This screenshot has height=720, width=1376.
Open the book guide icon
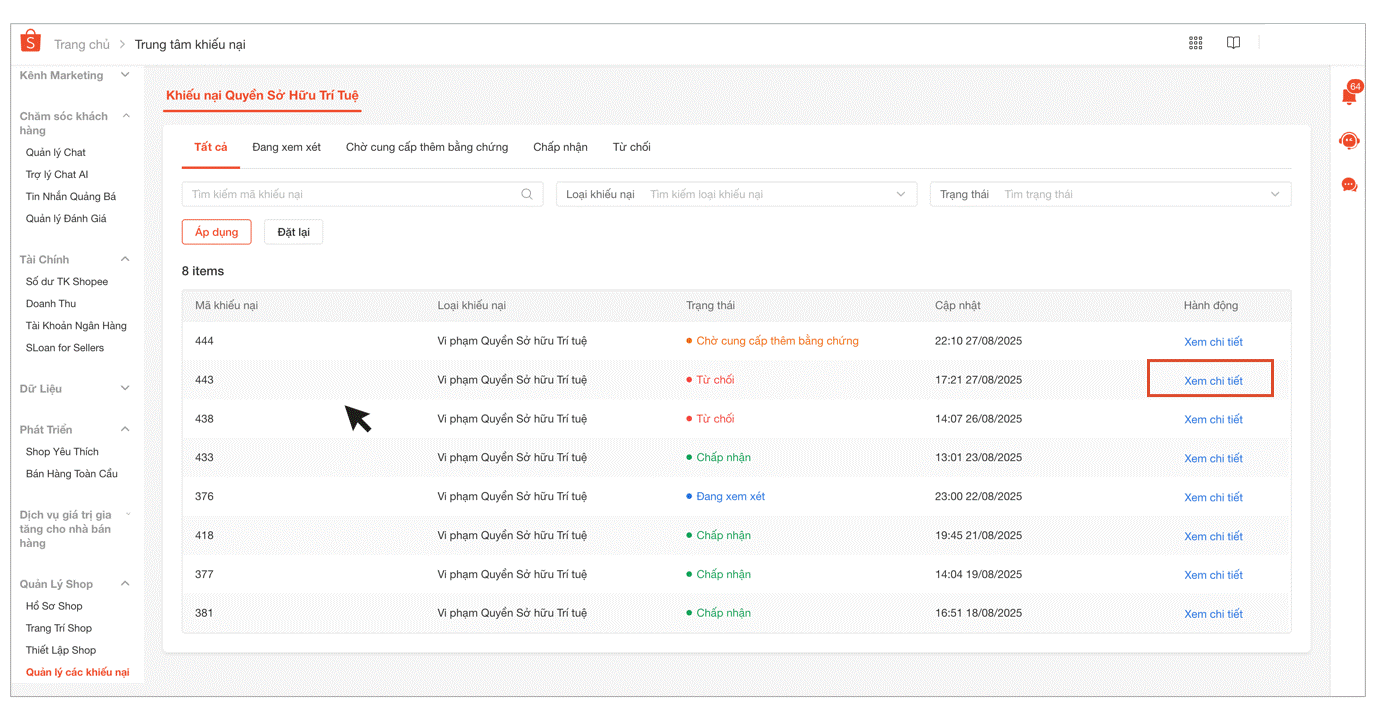1234,43
